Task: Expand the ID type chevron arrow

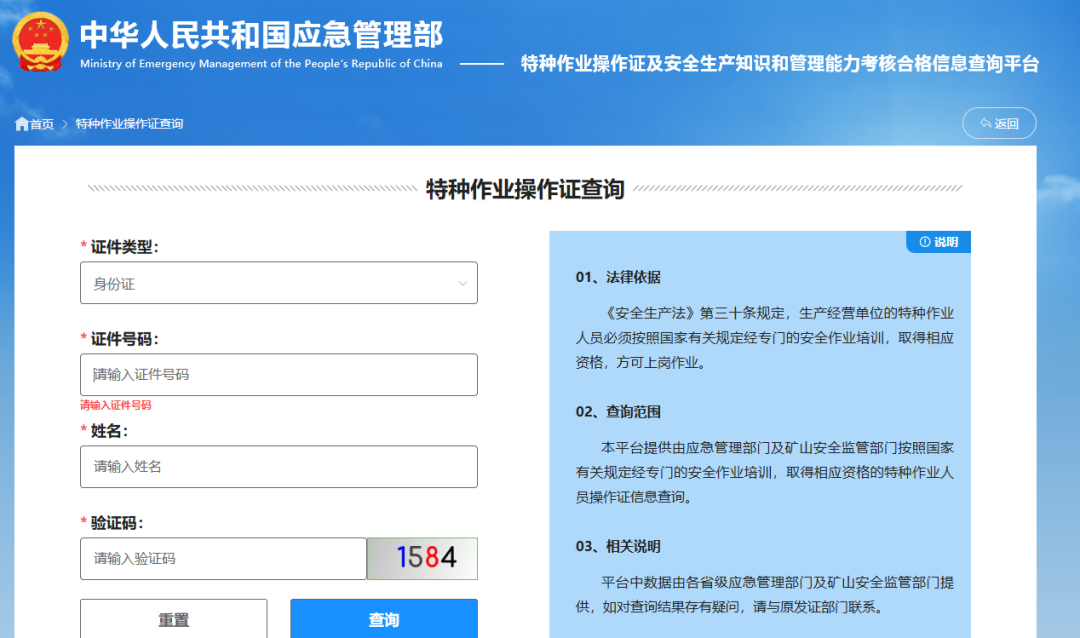Action: [462, 284]
